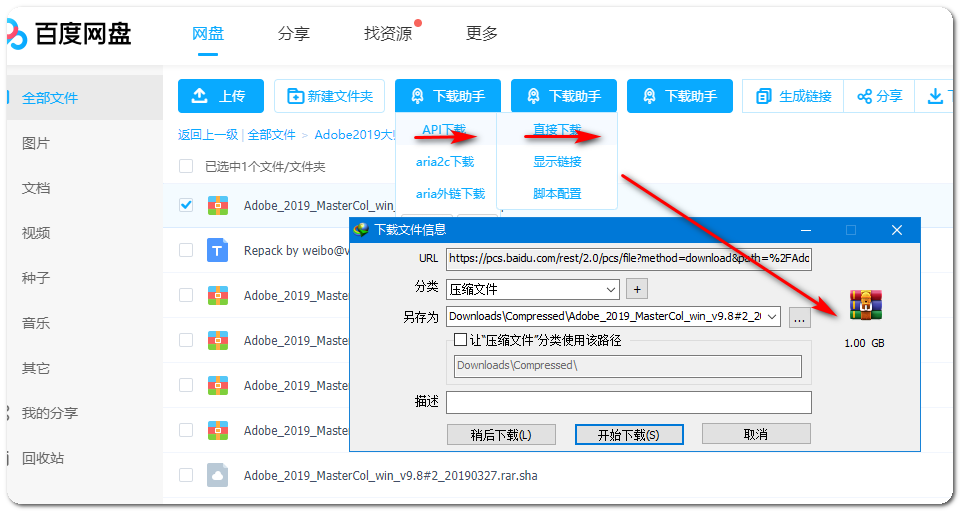Click the IDM icon in dialog title bar
This screenshot has height=511, width=960.
pyautogui.click(x=361, y=230)
